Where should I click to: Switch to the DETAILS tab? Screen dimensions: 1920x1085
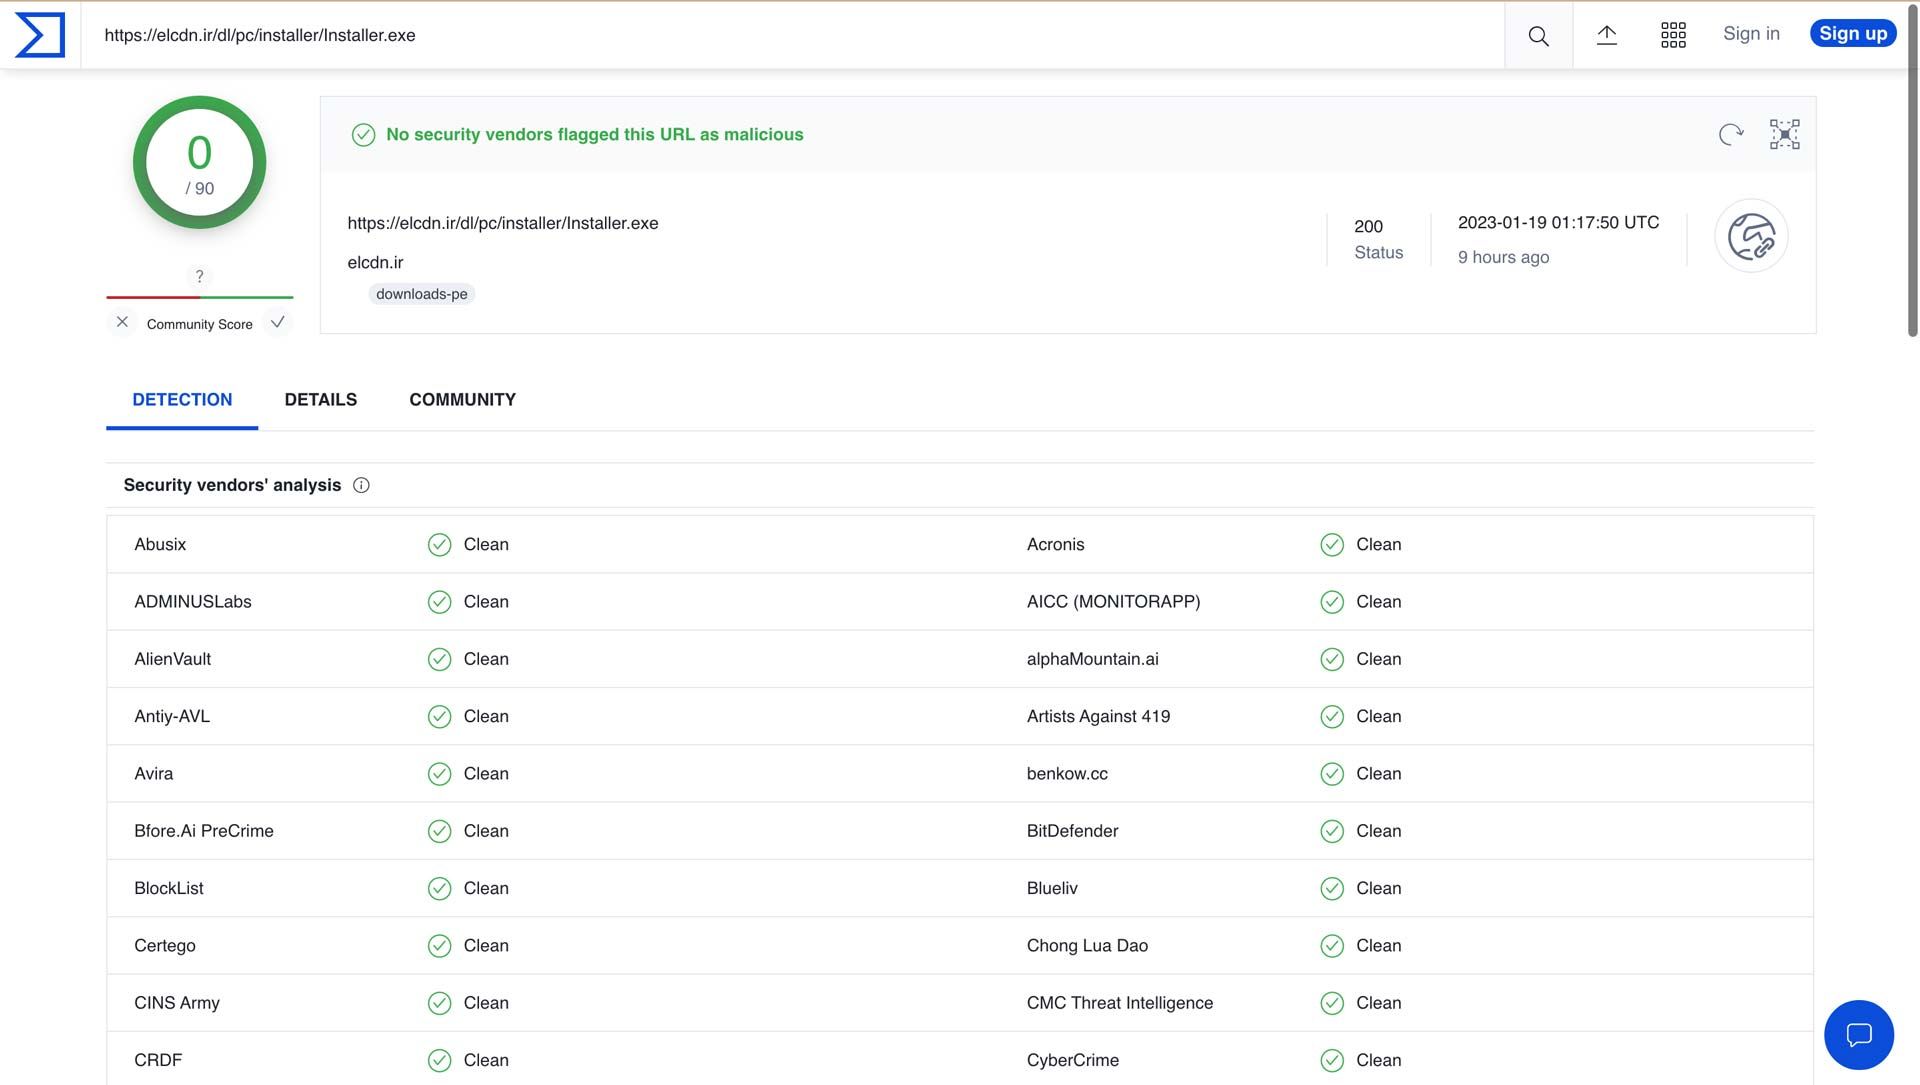(x=321, y=399)
